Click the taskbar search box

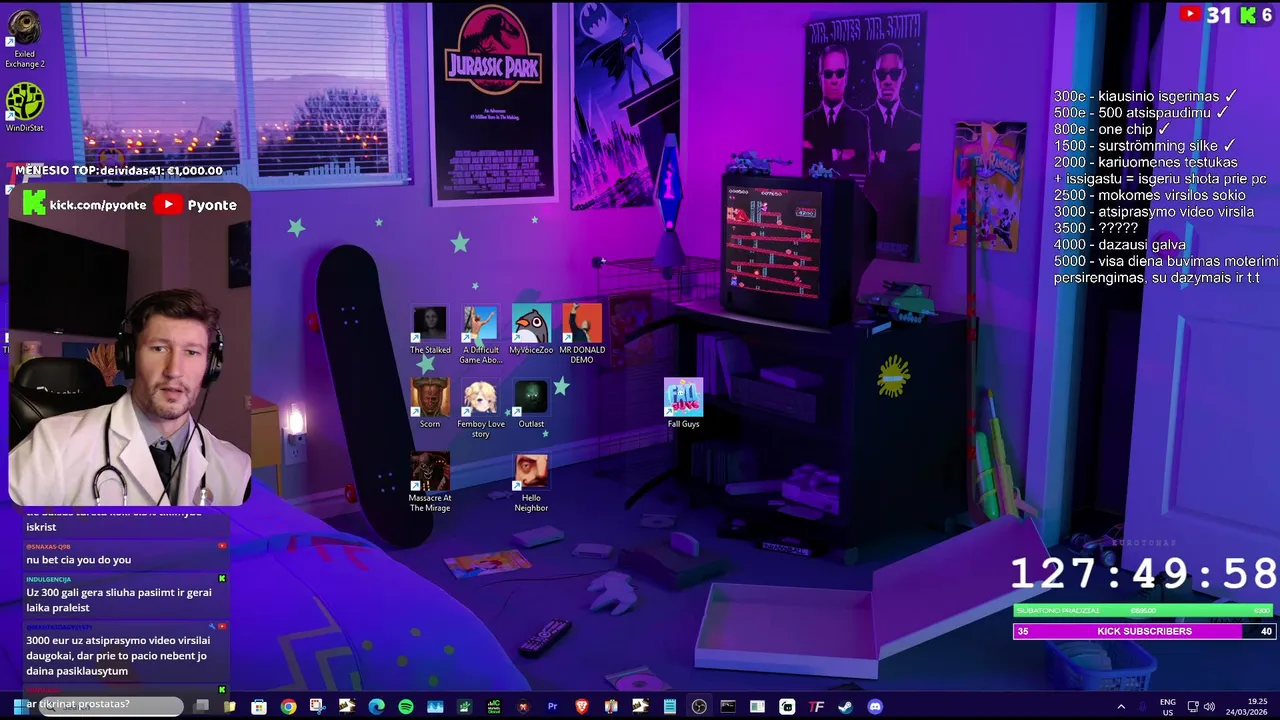coord(111,706)
